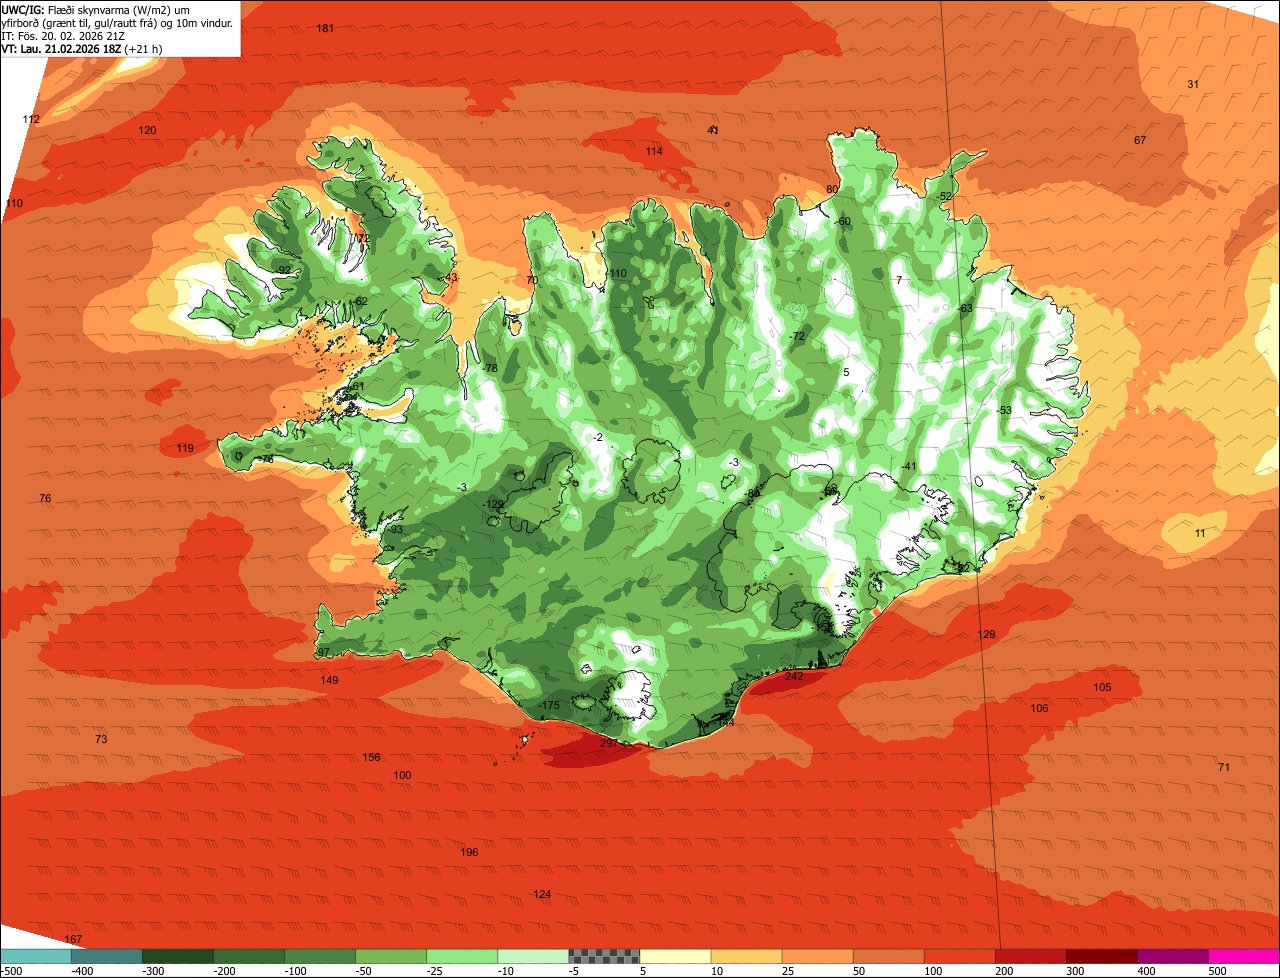Screen dimensions: 1280x978
Task: Click the map value '129' southeast of Iceland
Action: coord(987,635)
